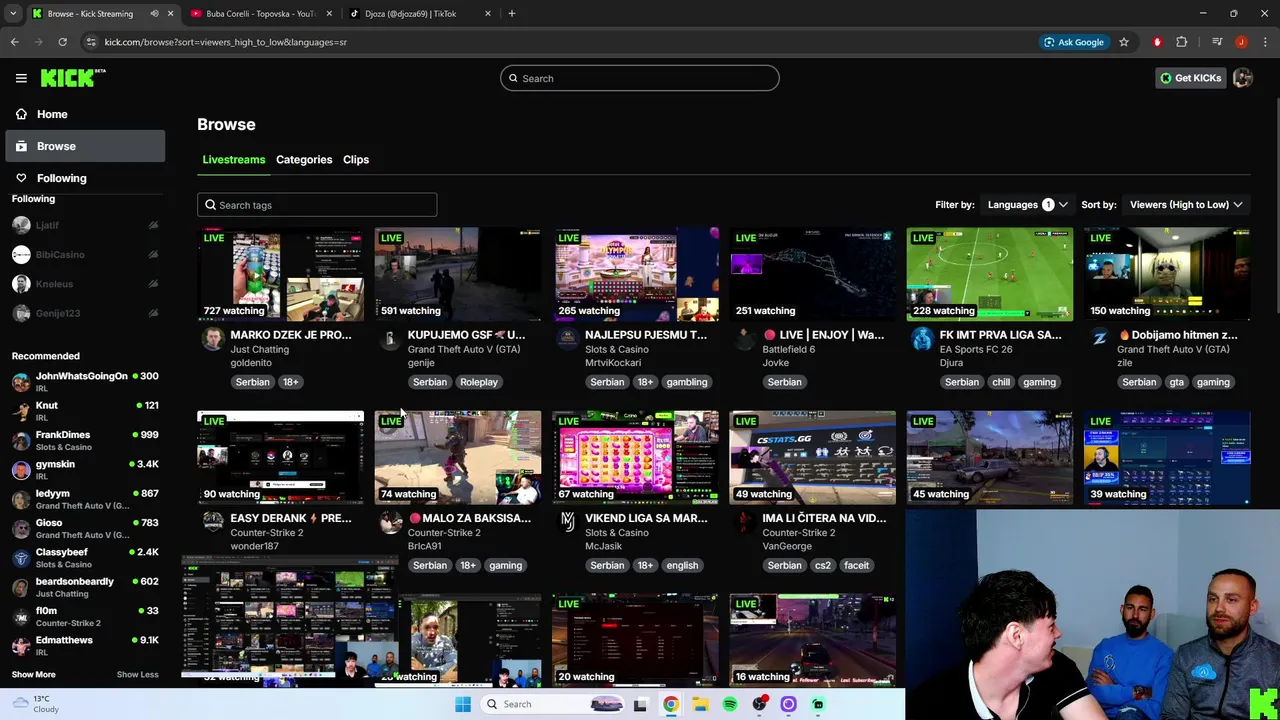Open the Extensions puzzle icon
The image size is (1280, 720).
coord(1182,42)
